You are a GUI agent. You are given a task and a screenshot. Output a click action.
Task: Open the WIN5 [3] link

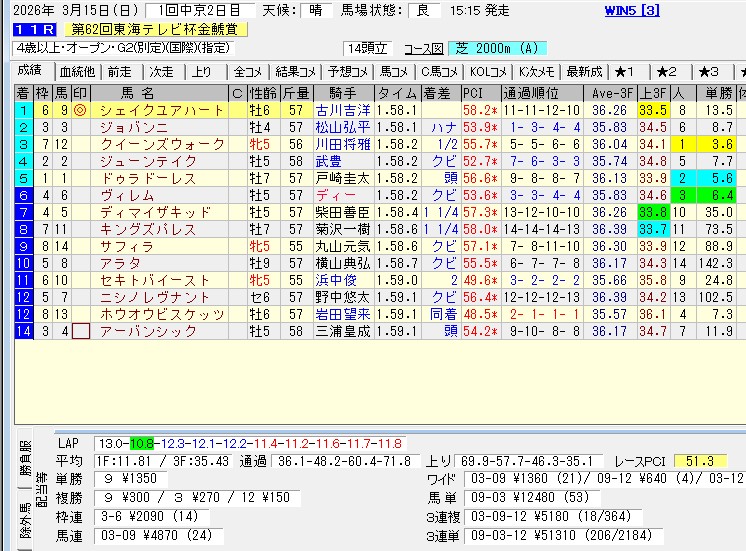(631, 10)
